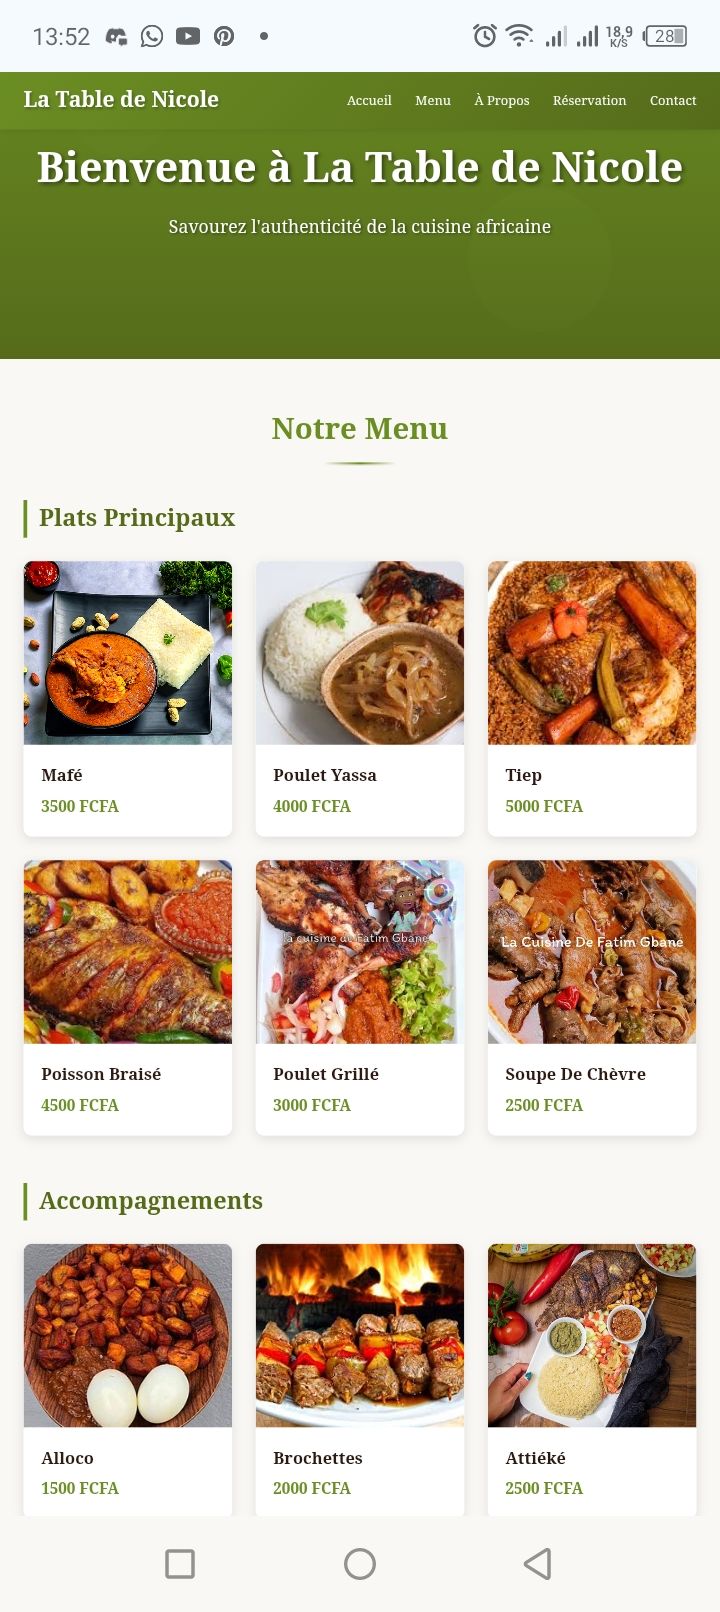Go to the Menu nav item
This screenshot has height=1612, width=720.
433,100
